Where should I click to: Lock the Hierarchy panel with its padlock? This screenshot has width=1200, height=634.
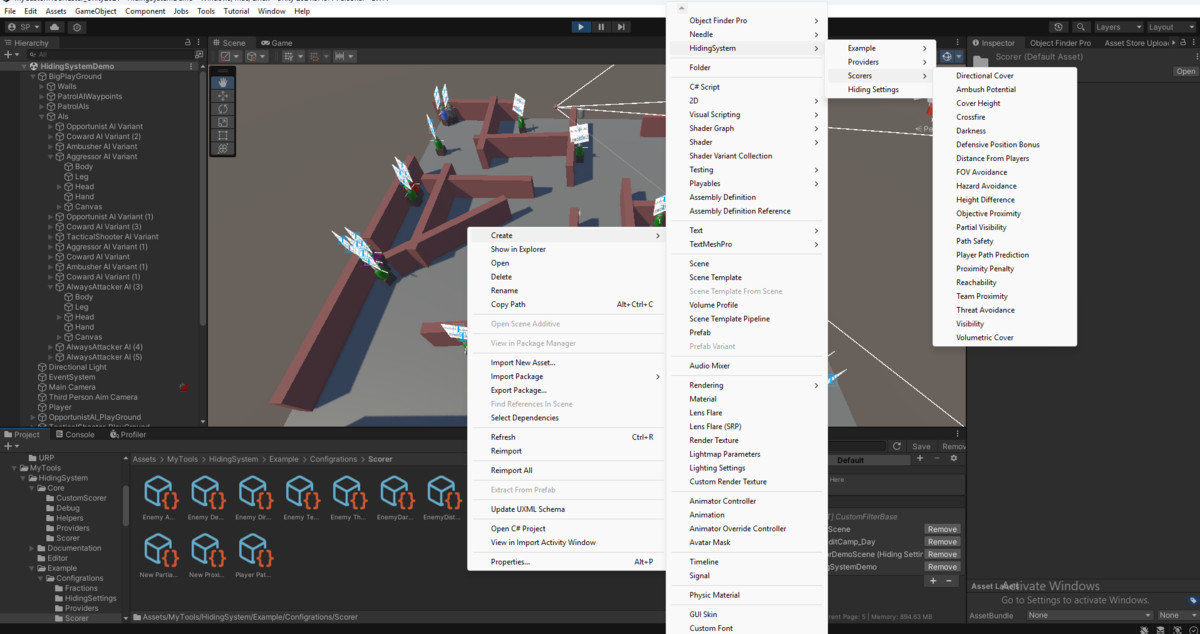(x=186, y=42)
